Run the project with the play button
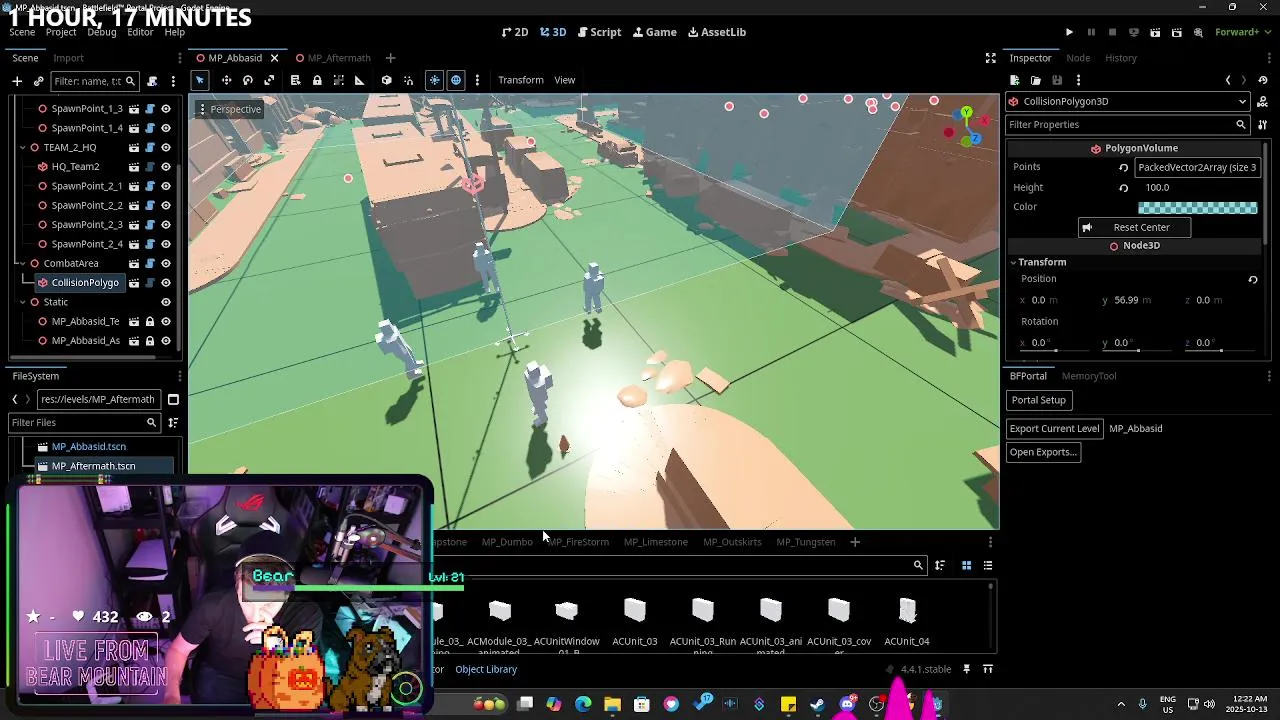Viewport: 1280px width, 720px height. 1069,32
